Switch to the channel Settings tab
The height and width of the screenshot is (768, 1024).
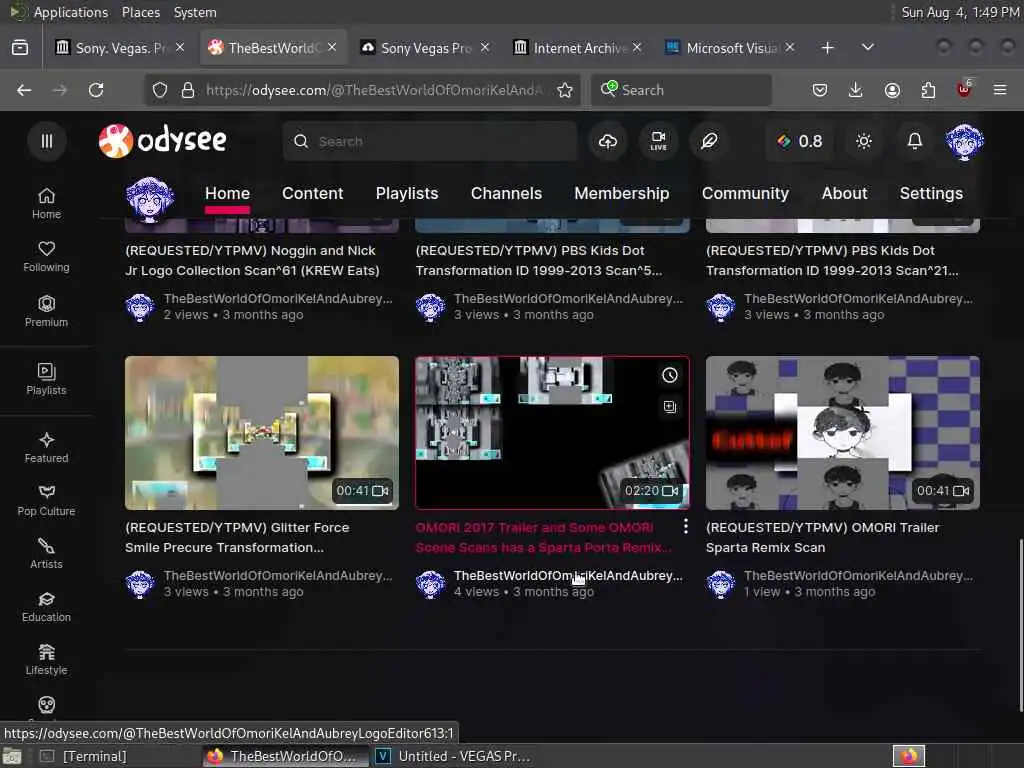click(931, 194)
